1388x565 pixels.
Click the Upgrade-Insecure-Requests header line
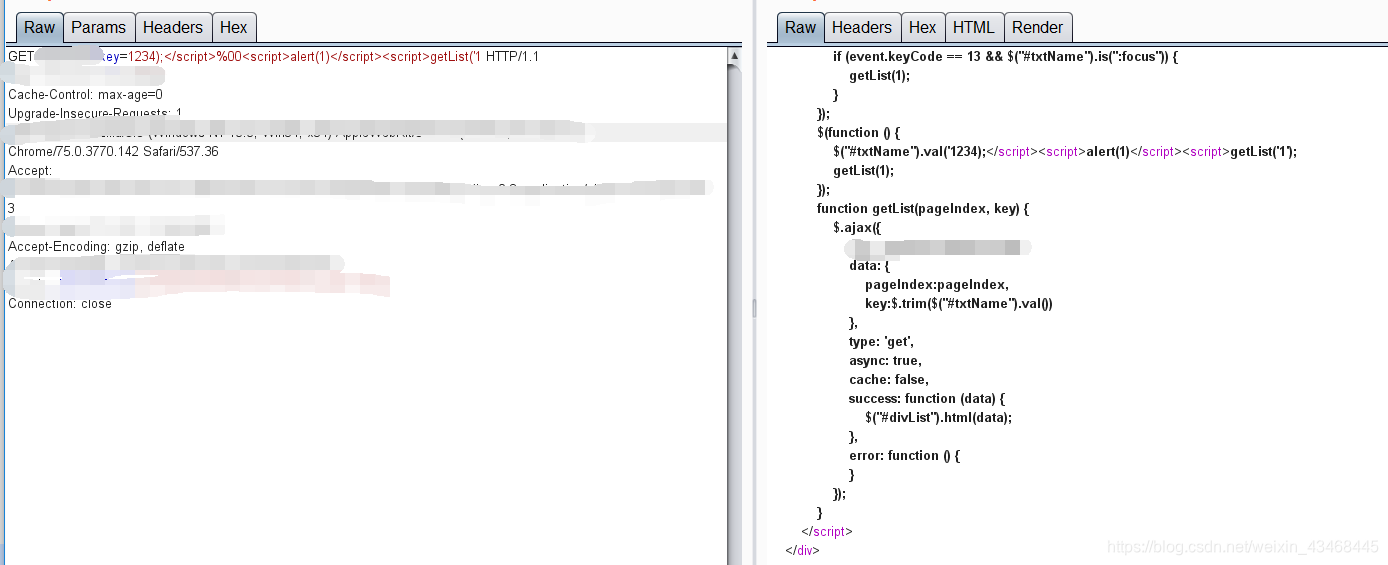pos(95,114)
